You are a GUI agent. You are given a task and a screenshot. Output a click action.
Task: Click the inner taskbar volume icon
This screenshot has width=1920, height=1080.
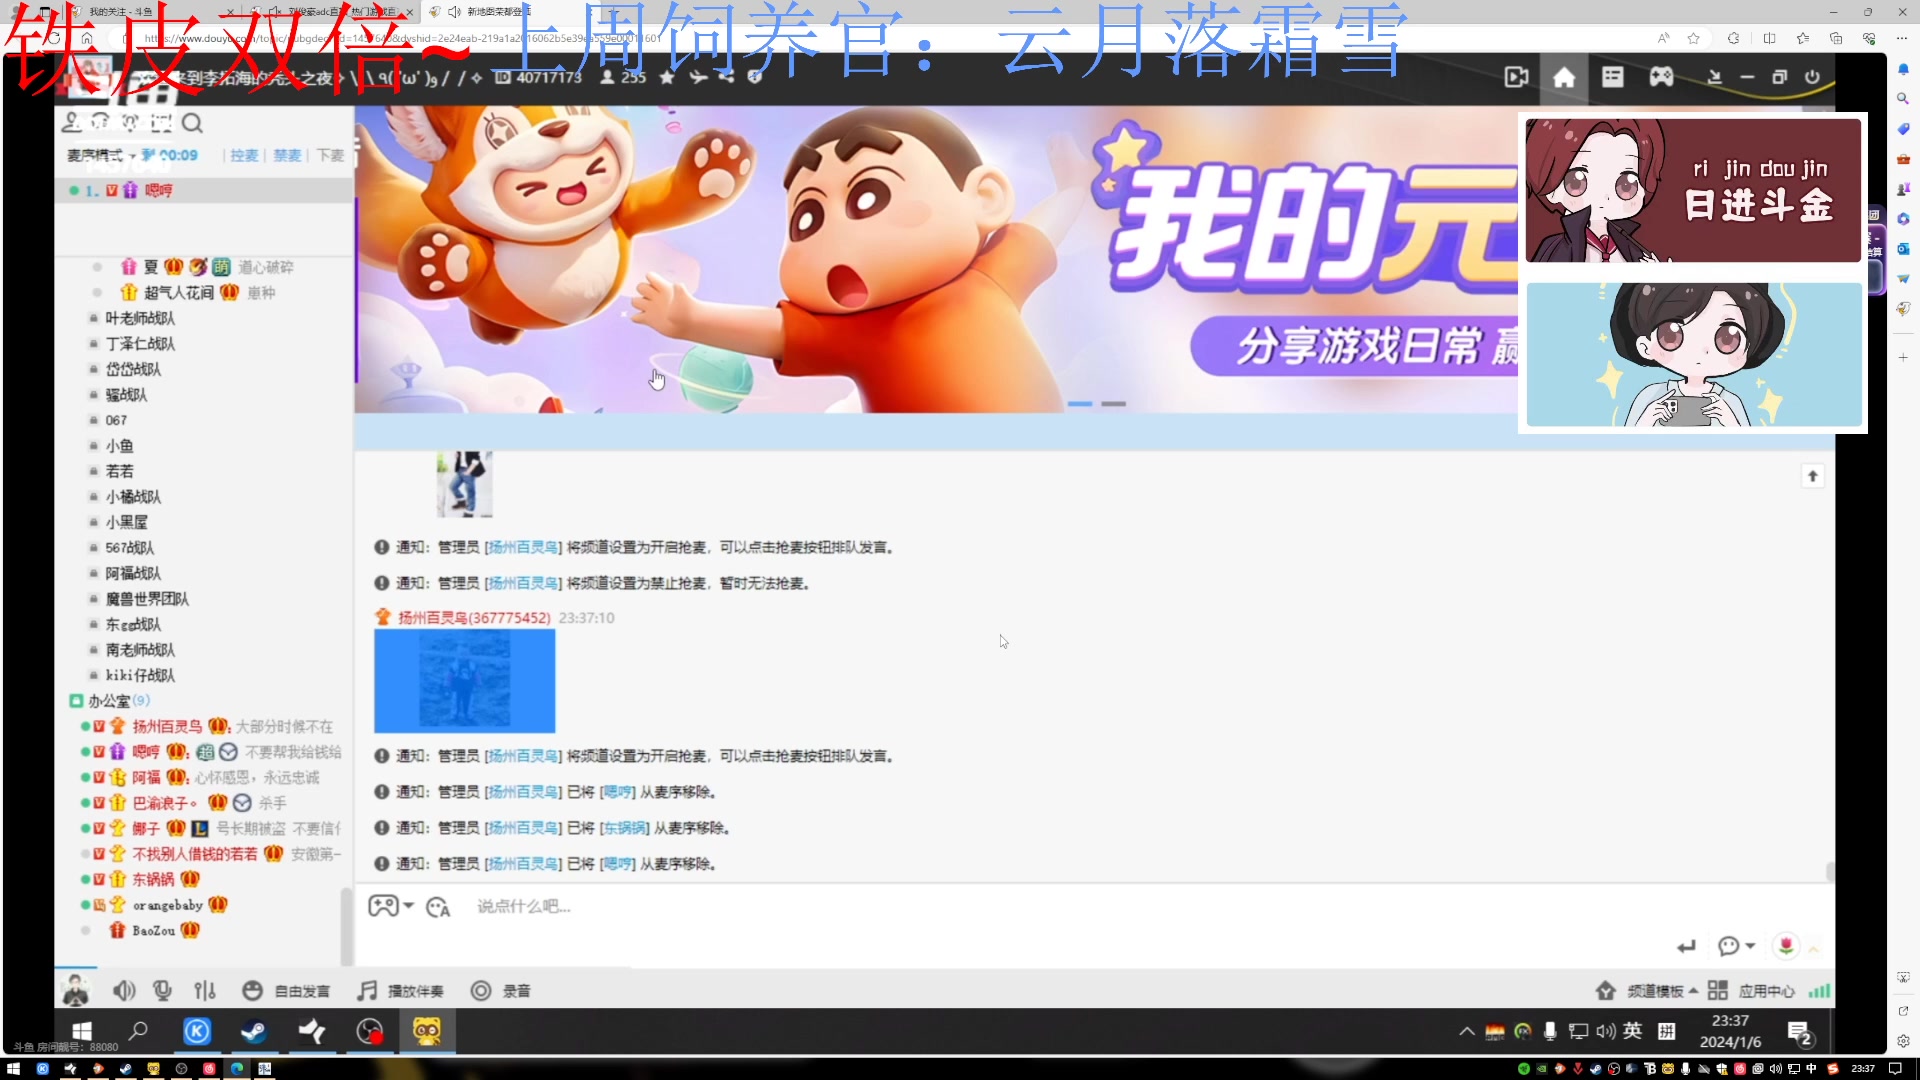(1606, 1031)
